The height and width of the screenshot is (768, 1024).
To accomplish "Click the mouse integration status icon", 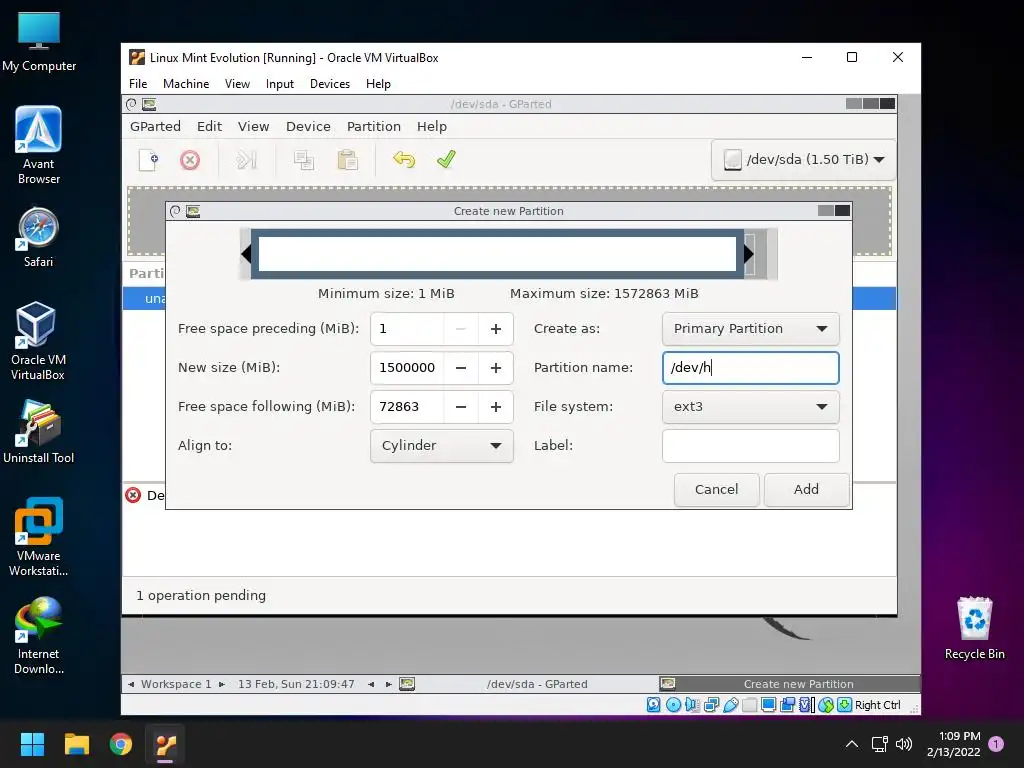I will (x=825, y=705).
